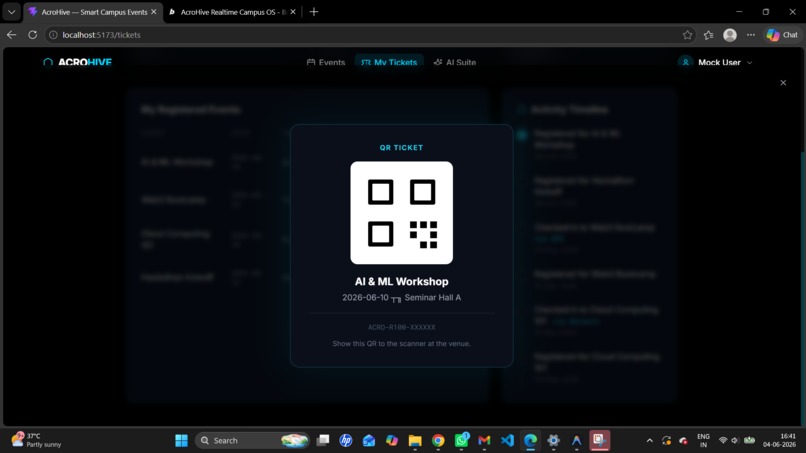Open File Explorer from taskbar
806x453 pixels.
click(415, 440)
